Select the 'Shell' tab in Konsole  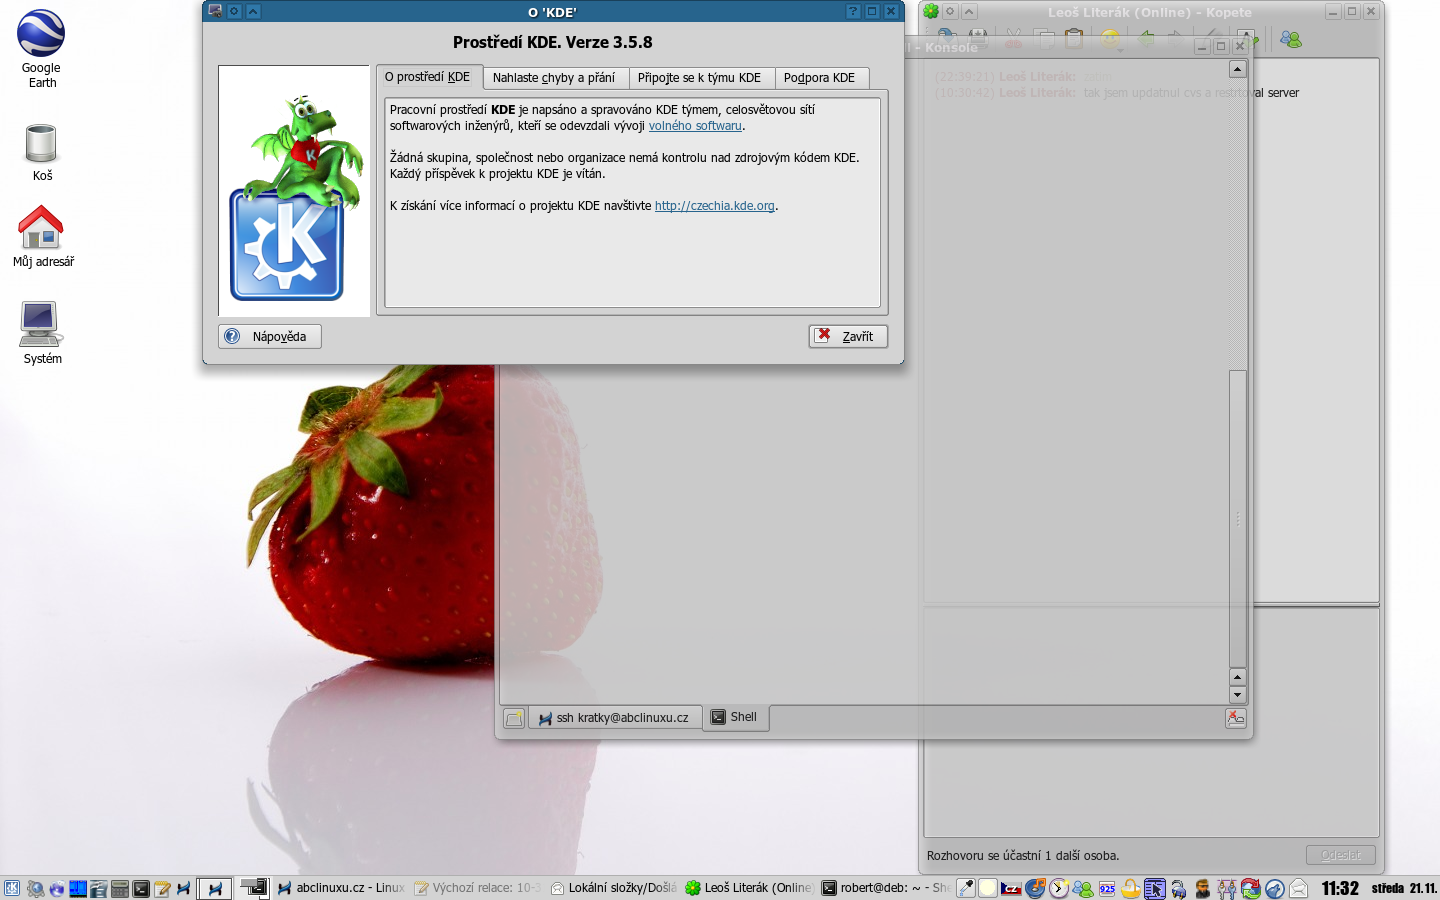pos(735,717)
